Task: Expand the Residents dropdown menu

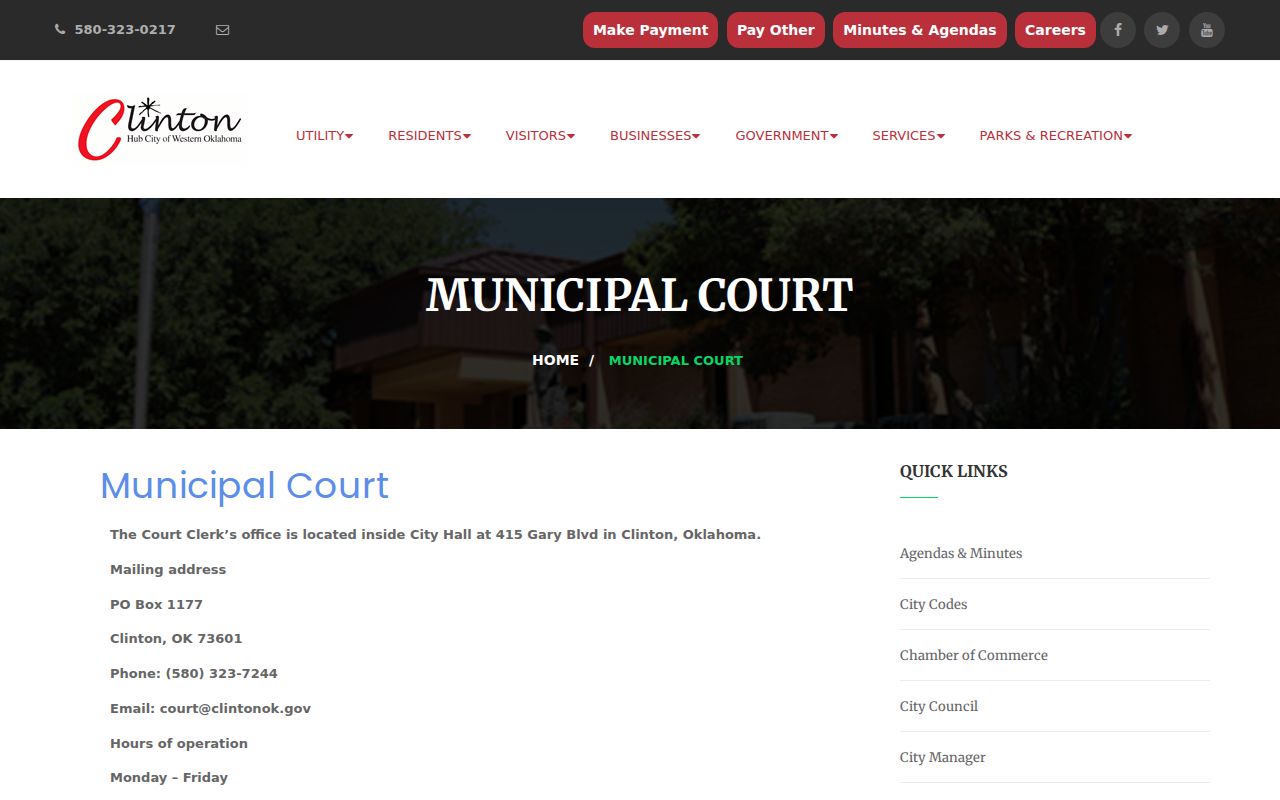Action: tap(429, 136)
